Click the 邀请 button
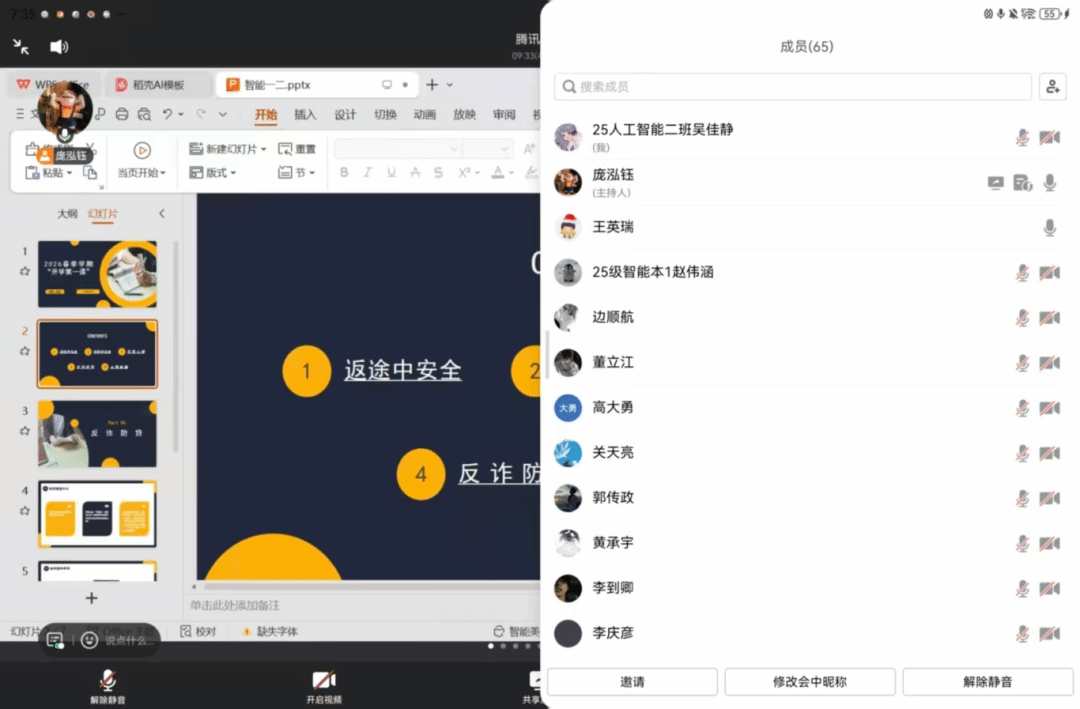 pyautogui.click(x=632, y=682)
